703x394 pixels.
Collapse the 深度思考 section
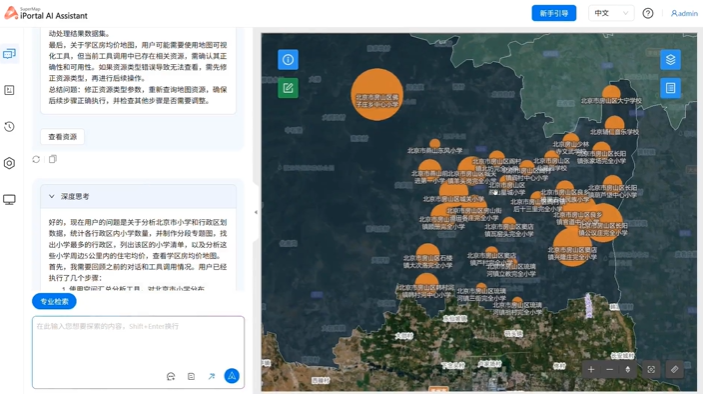coord(52,196)
